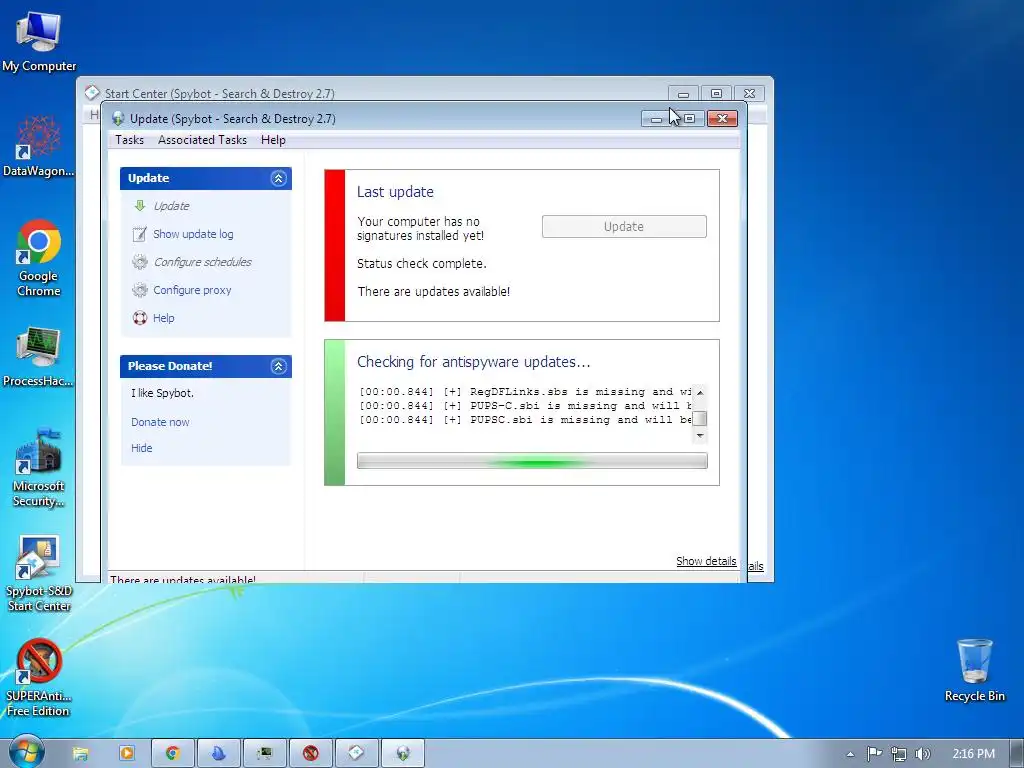Image resolution: width=1024 pixels, height=768 pixels.
Task: Click the volume speaker tray icon
Action: [922, 754]
